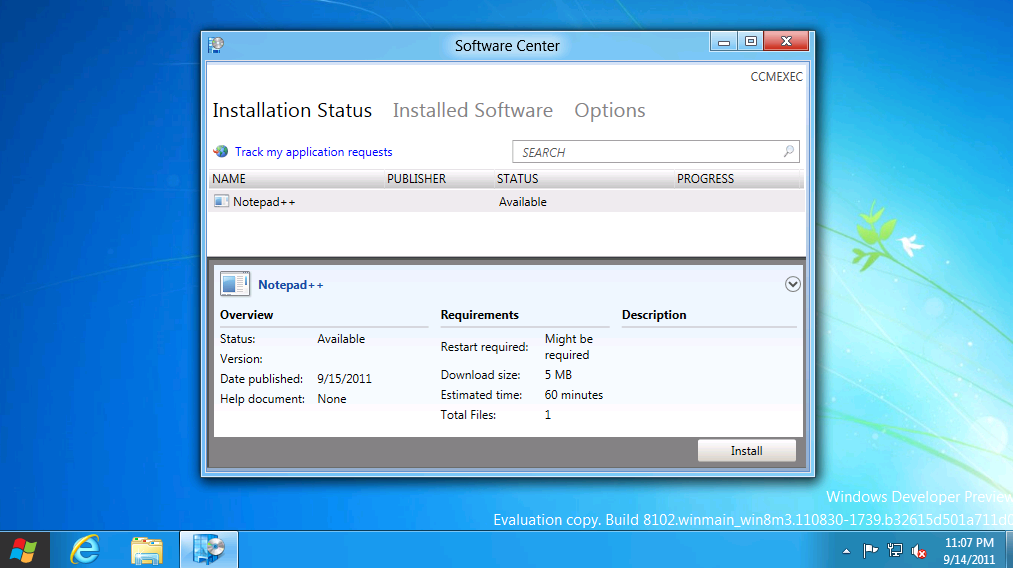Click the Notepad++ icon in details pane
Screen dimensions: 1013x568
(x=235, y=284)
